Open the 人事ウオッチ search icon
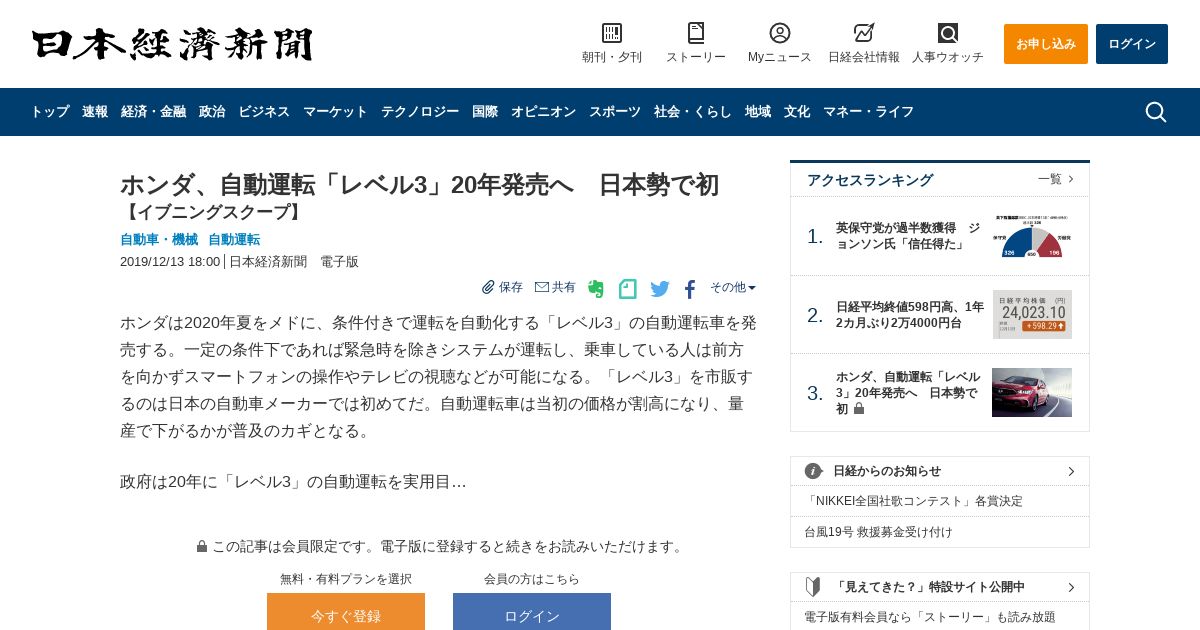Screen dimensions: 1200x630 coord(948,33)
